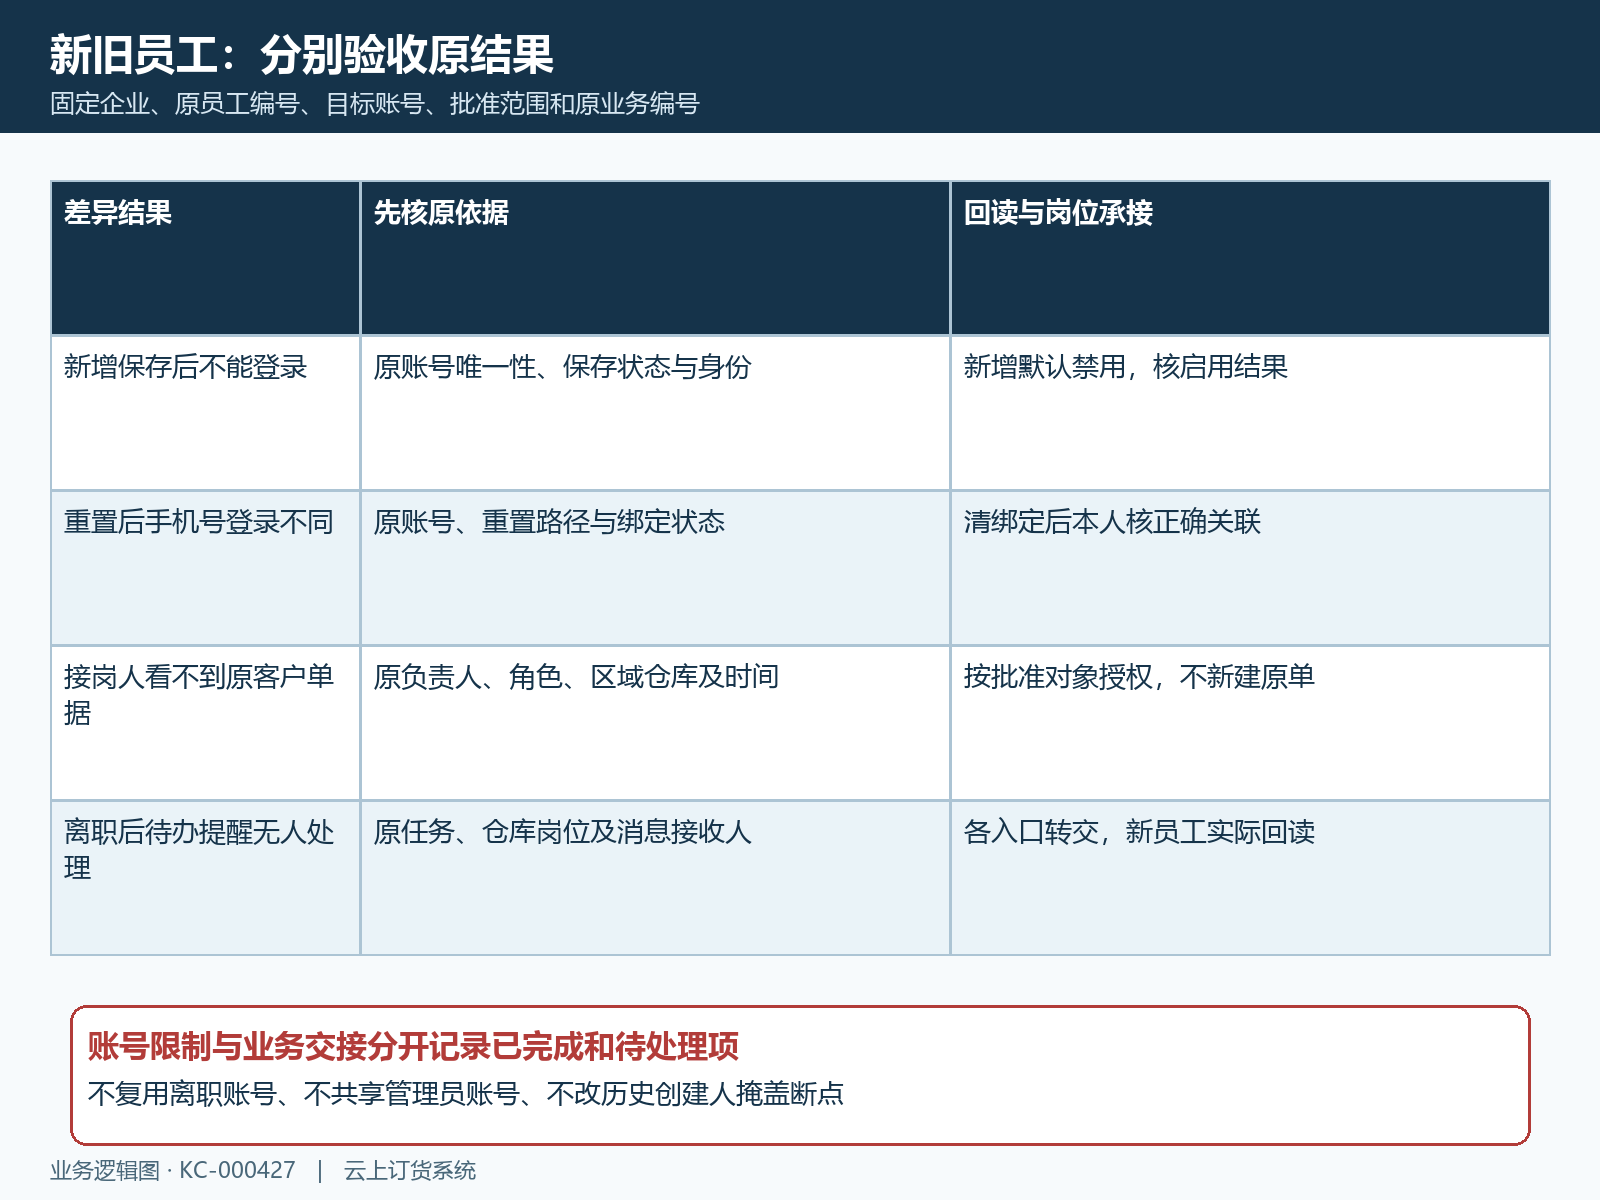Select the subtitle starting 固定企业、原员工编号
1600x1200 pixels.
click(375, 104)
